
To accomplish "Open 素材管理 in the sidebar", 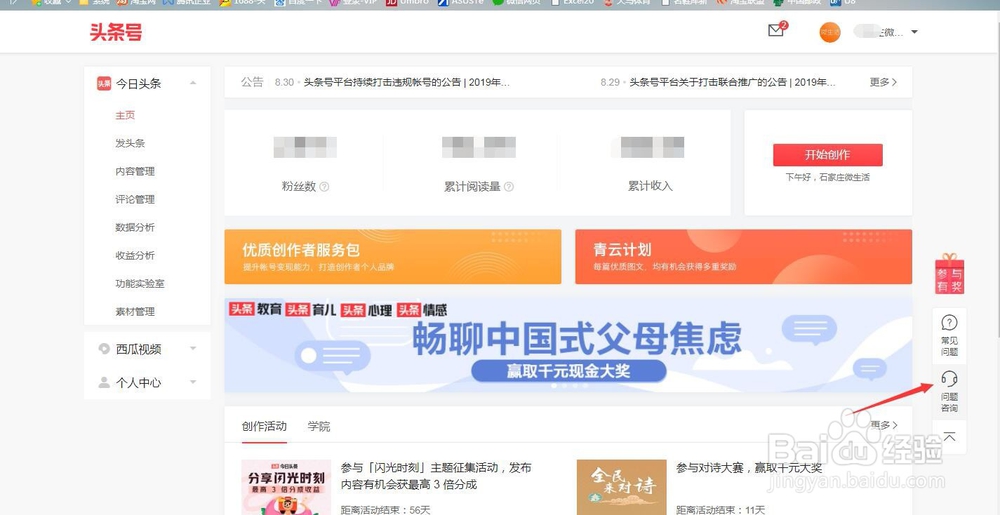I will coord(135,312).
